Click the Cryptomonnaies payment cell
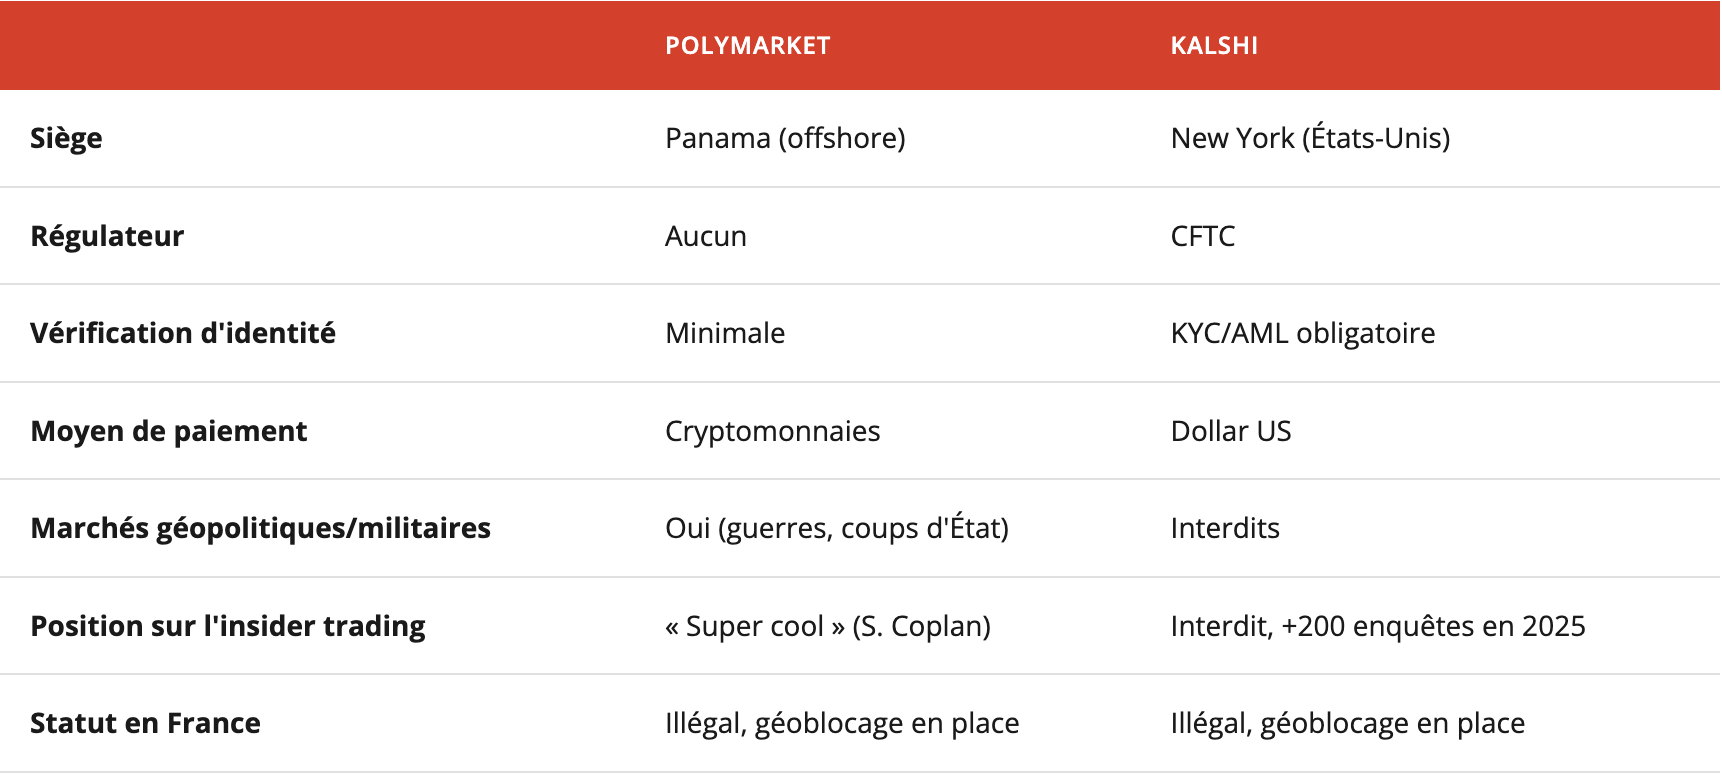Screen dimensions: 1722x778 tap(773, 431)
